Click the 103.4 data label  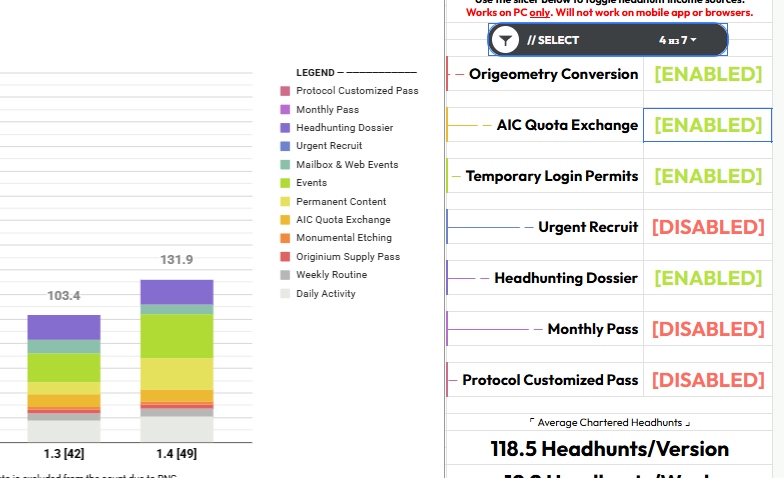coord(64,296)
